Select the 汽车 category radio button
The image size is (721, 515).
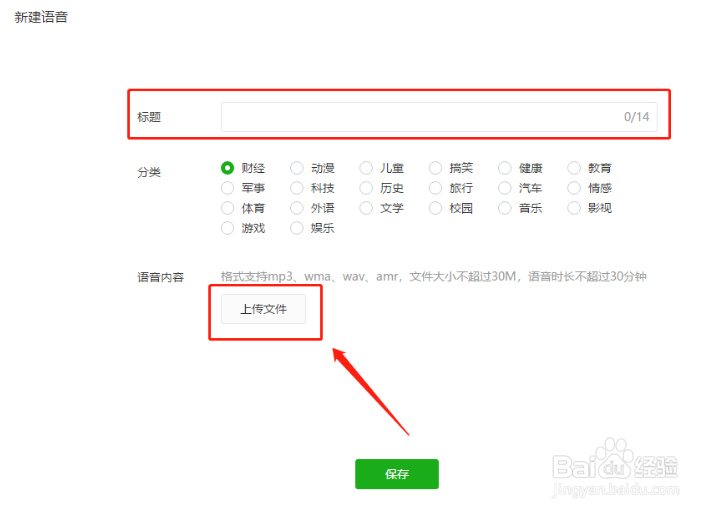[504, 188]
